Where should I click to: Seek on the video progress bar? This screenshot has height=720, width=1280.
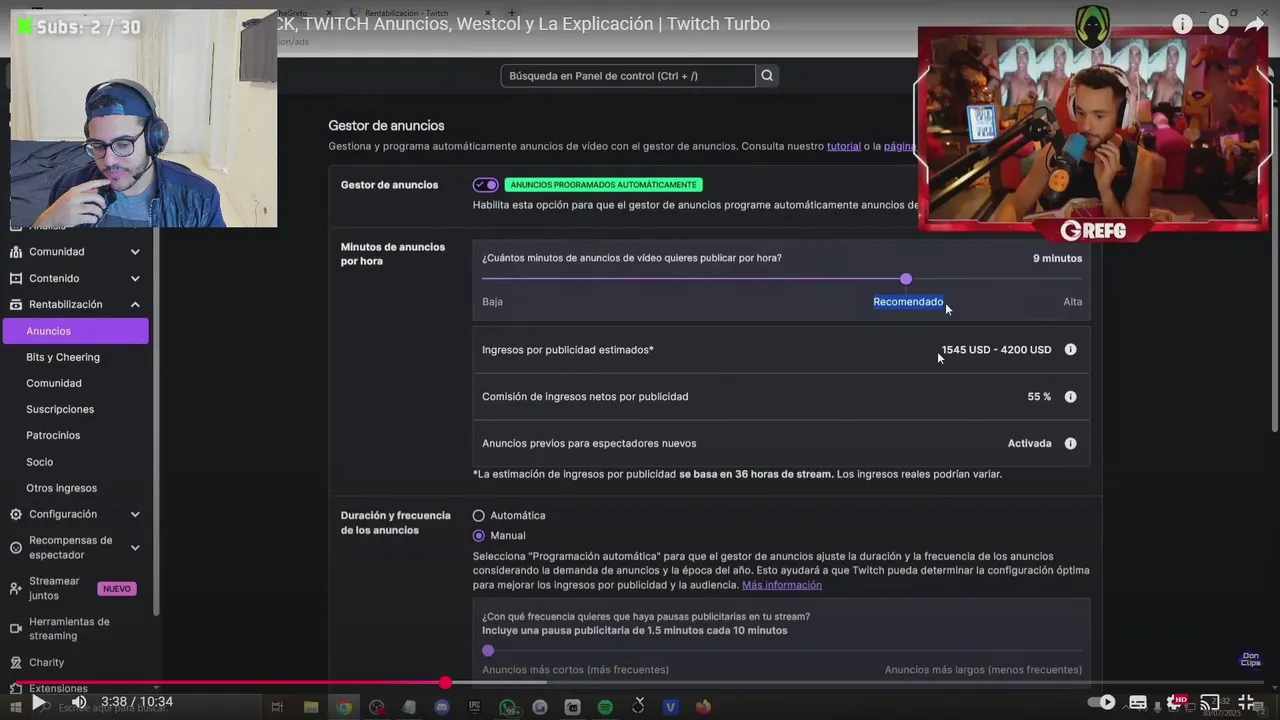tap(640, 683)
